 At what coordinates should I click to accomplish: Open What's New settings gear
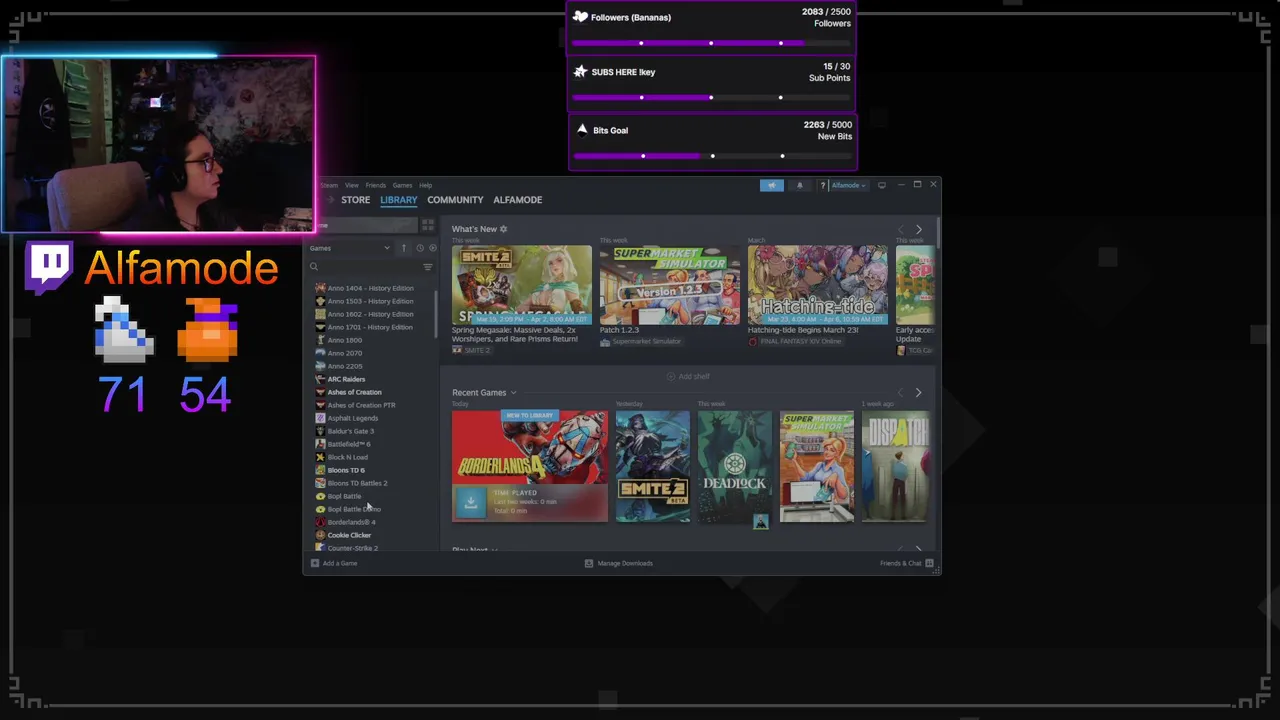click(x=503, y=229)
